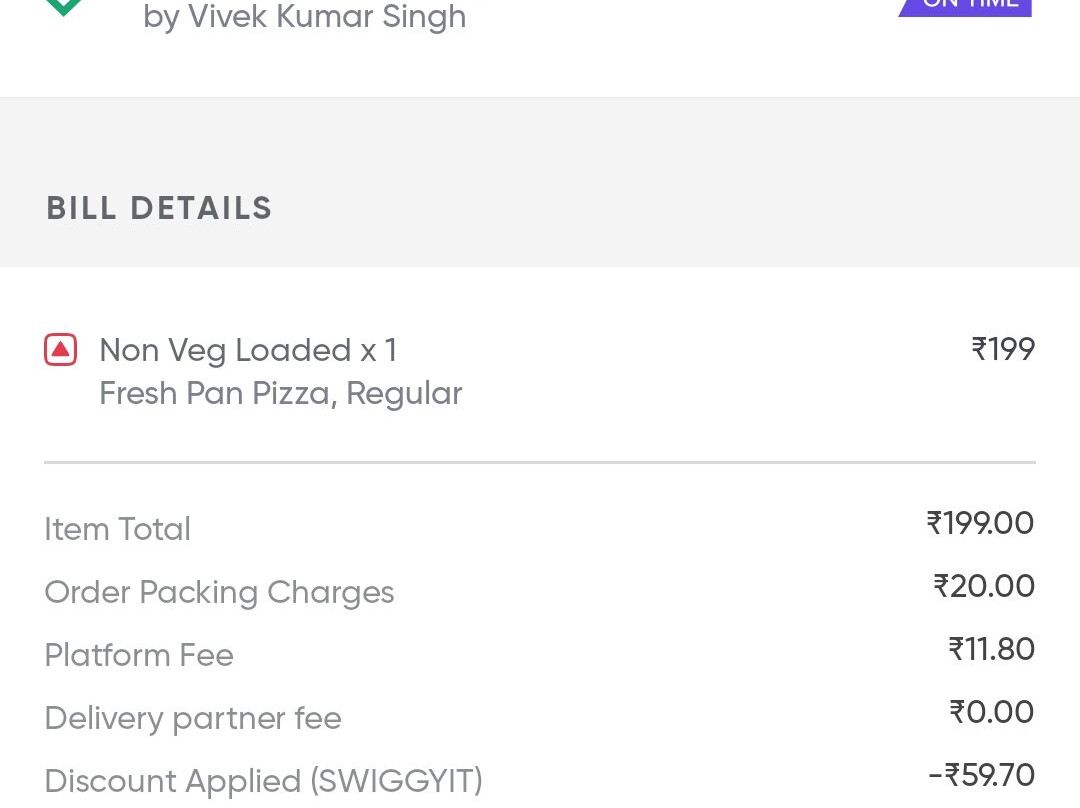Tap the purple ON TIME badge
Screen dimensions: 1080x808
click(x=968, y=6)
